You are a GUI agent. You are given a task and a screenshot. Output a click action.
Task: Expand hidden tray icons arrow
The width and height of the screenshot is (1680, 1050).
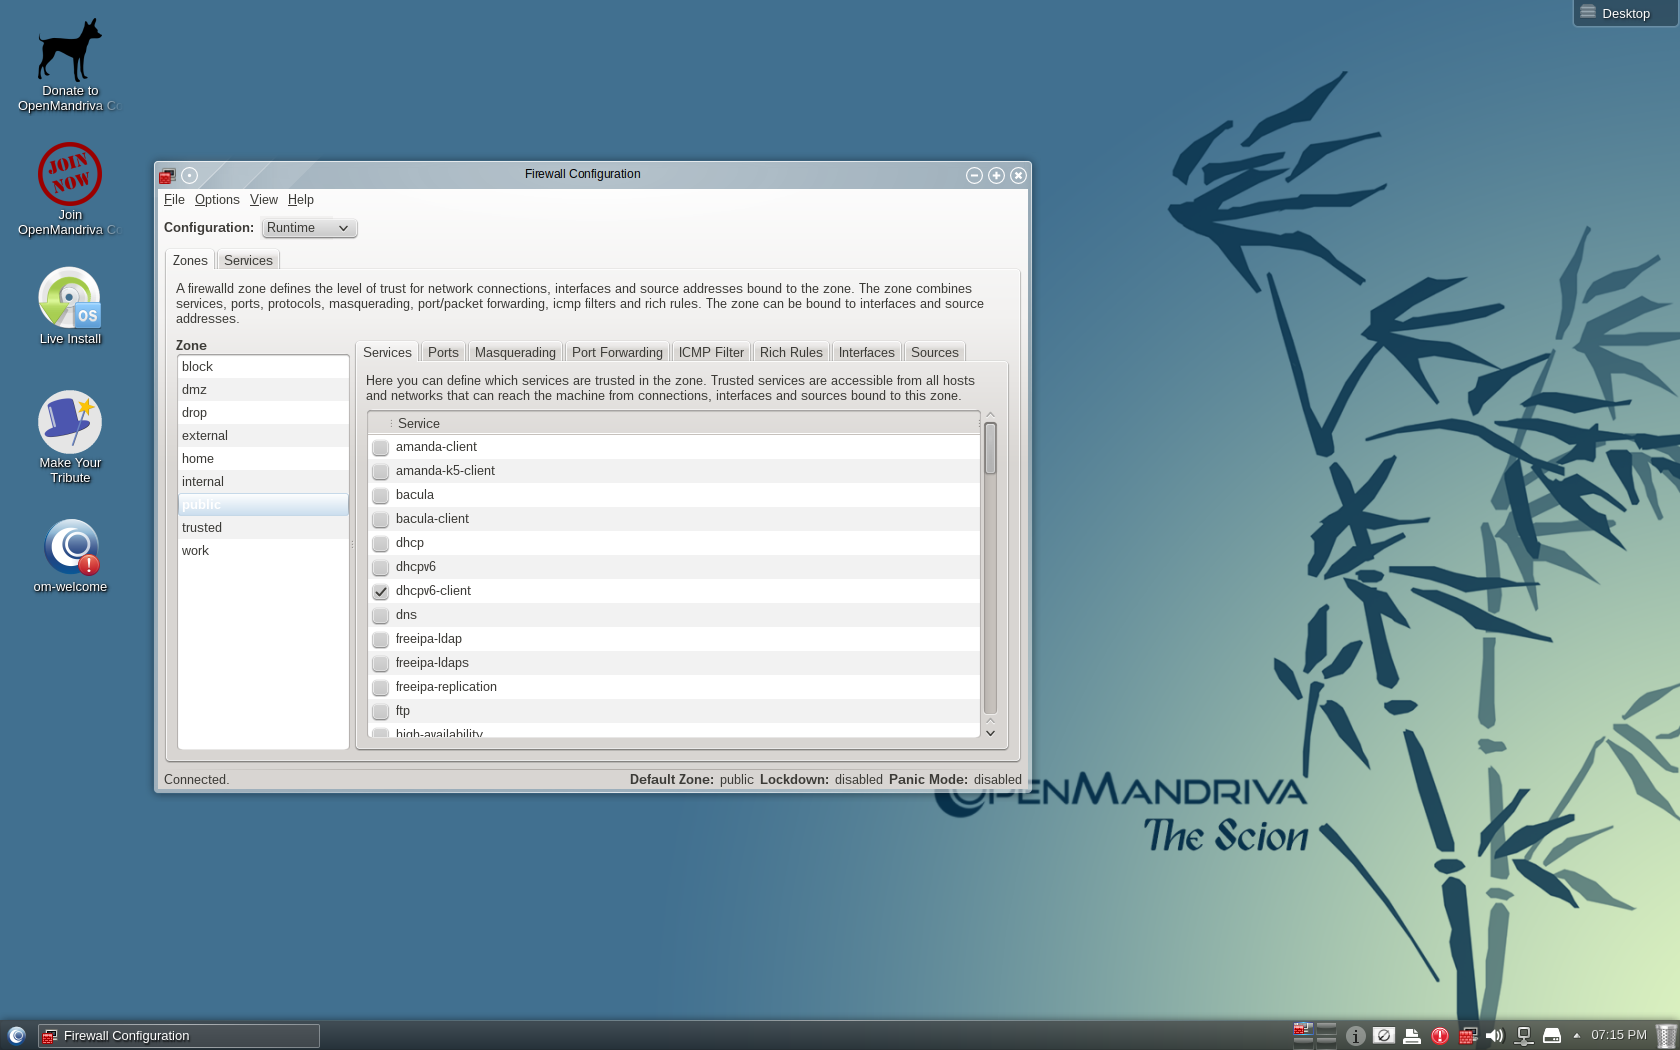tap(1577, 1036)
